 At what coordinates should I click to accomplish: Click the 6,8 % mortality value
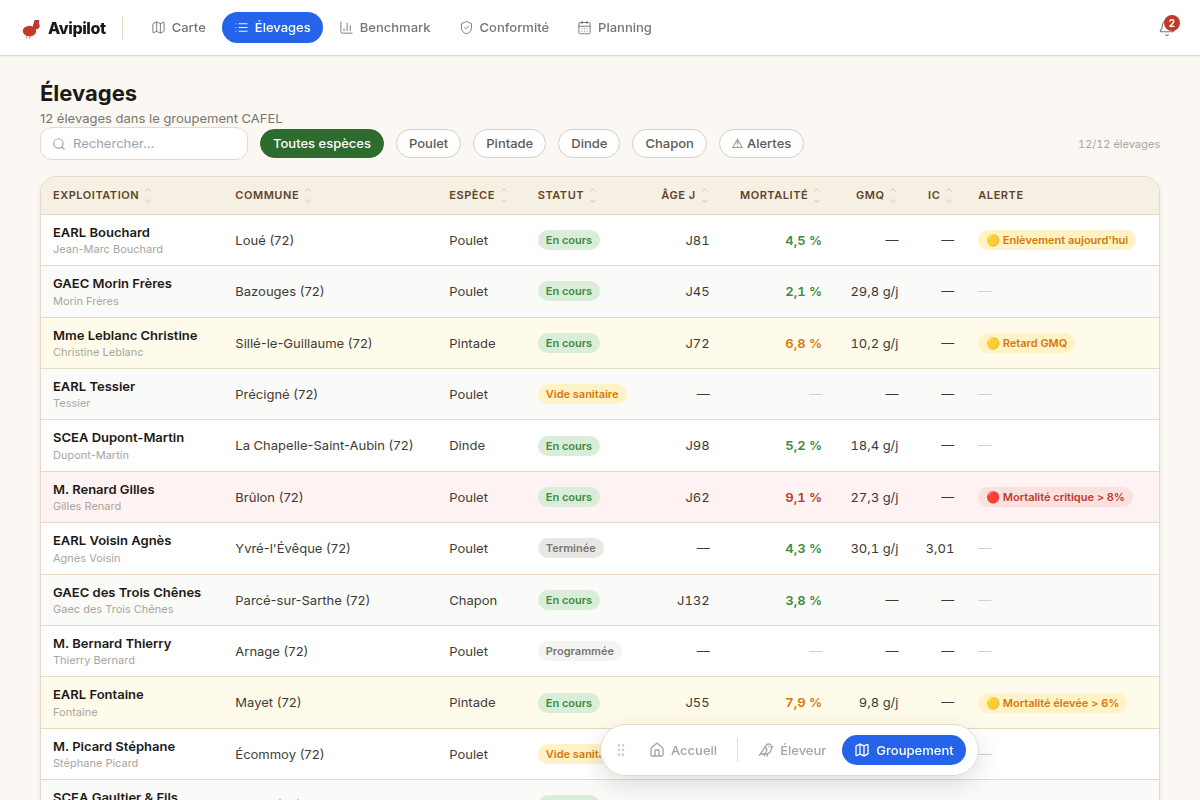tap(803, 343)
